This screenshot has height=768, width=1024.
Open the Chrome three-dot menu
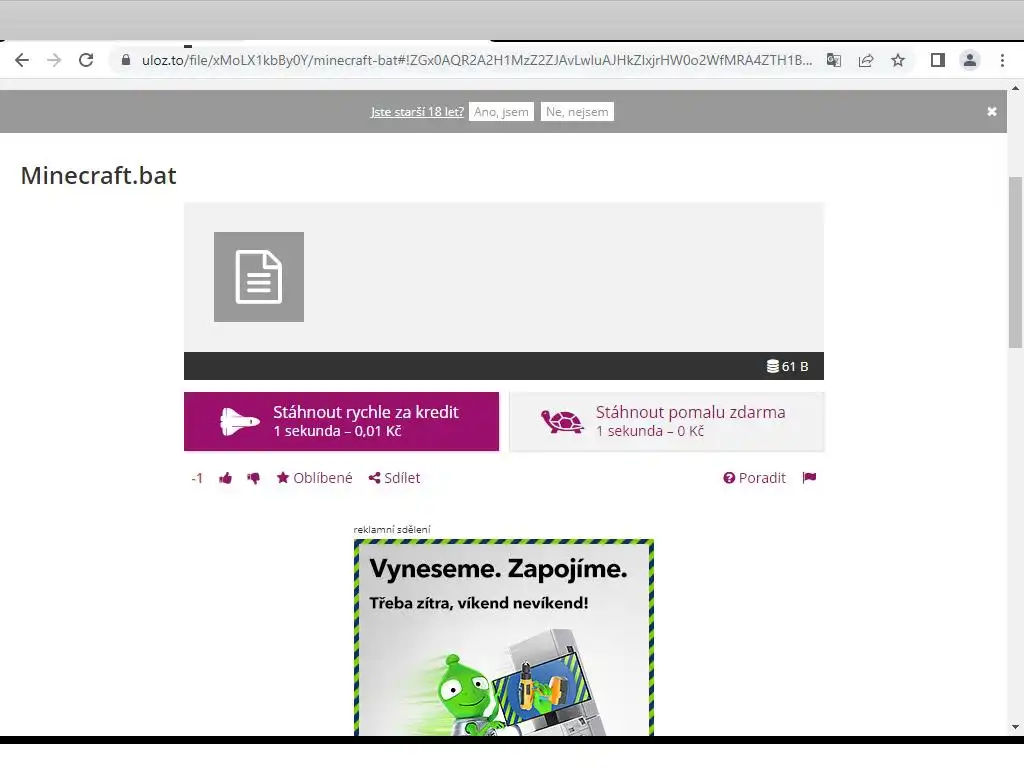click(1002, 61)
